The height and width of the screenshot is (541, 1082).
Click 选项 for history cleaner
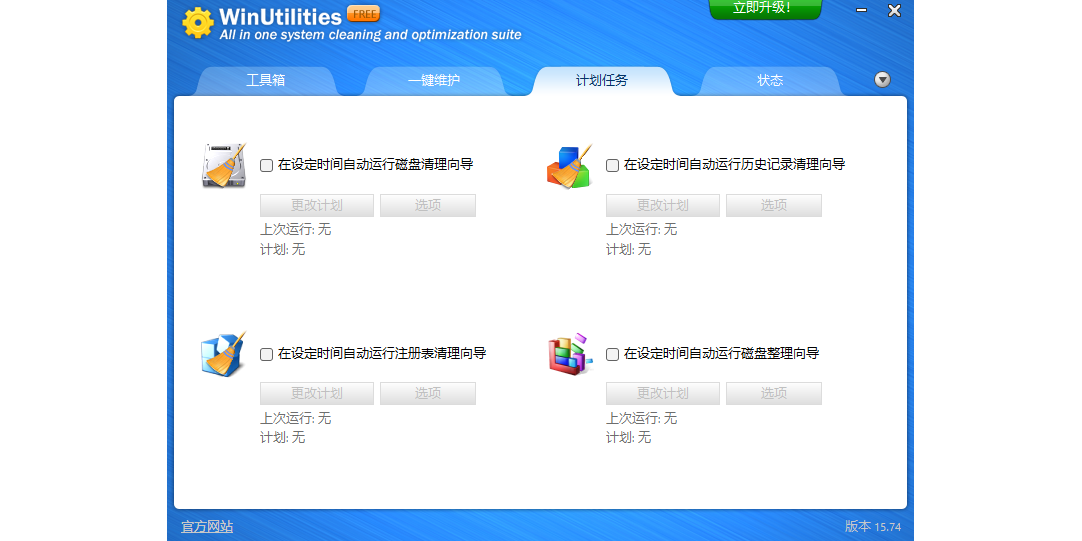coord(774,206)
